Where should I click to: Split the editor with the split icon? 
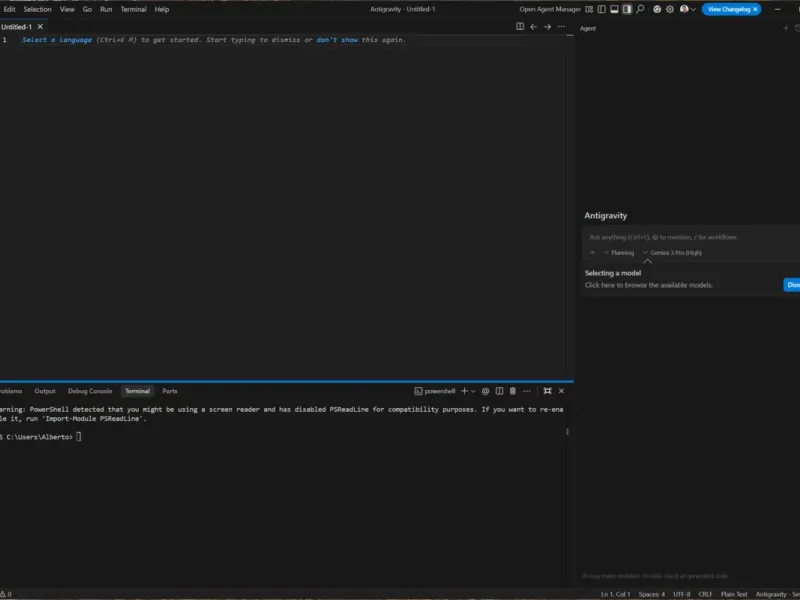pos(520,27)
